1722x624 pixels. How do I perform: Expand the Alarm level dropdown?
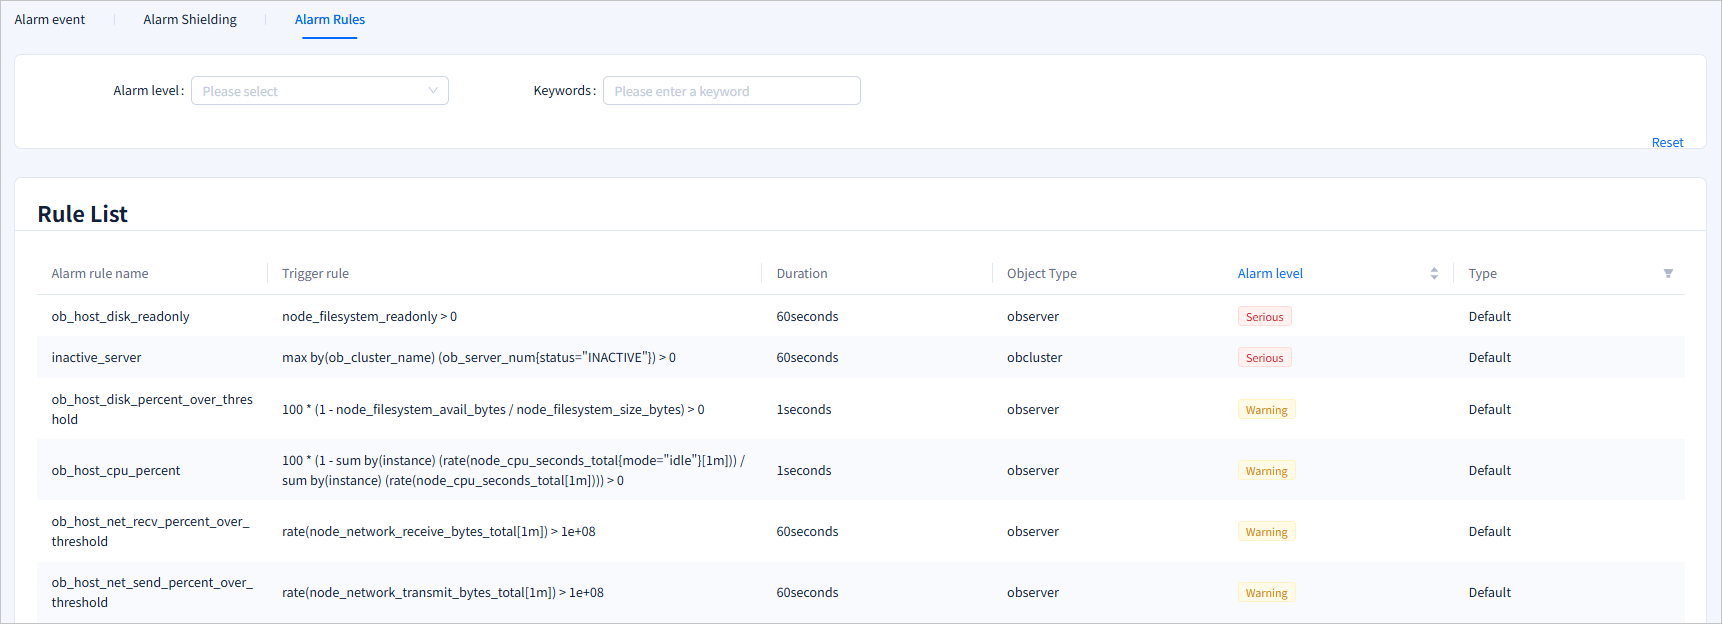click(319, 91)
